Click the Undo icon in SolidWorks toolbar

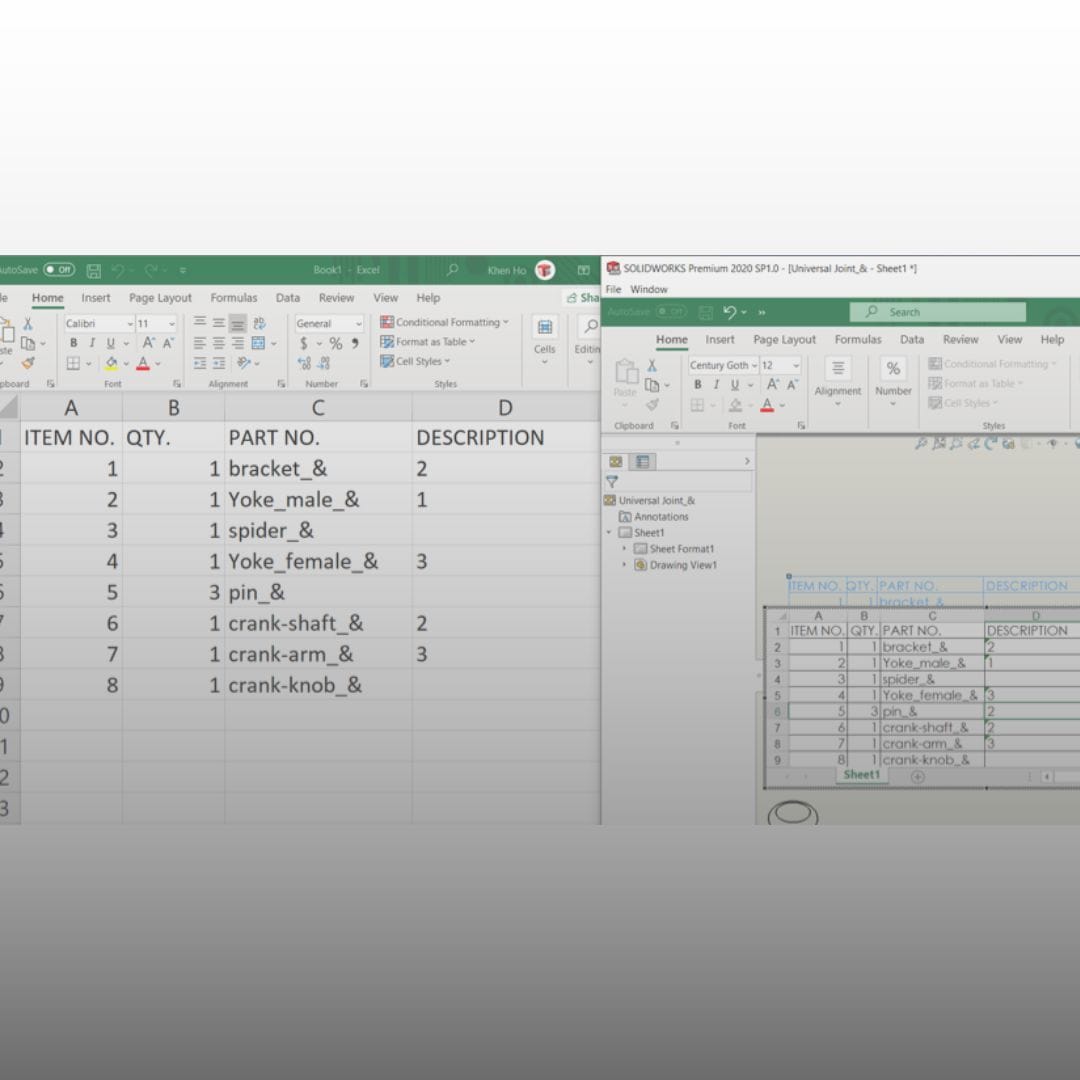727,311
